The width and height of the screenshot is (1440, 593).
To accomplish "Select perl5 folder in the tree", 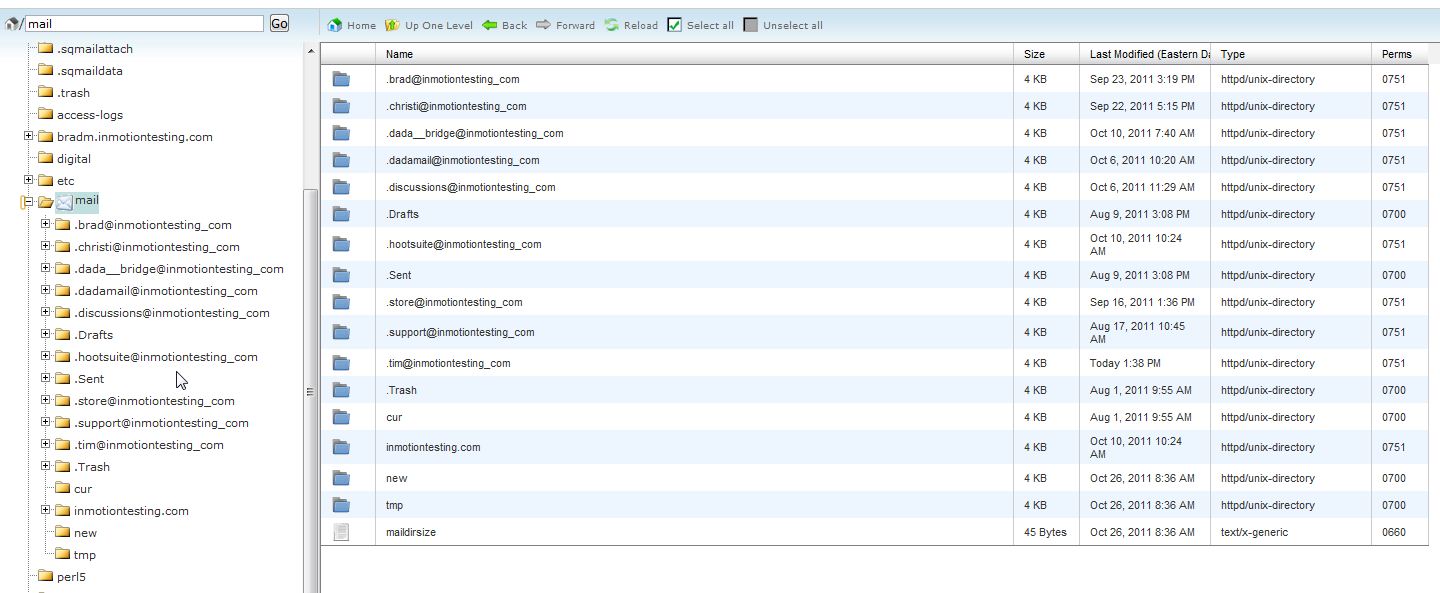I will (x=71, y=577).
